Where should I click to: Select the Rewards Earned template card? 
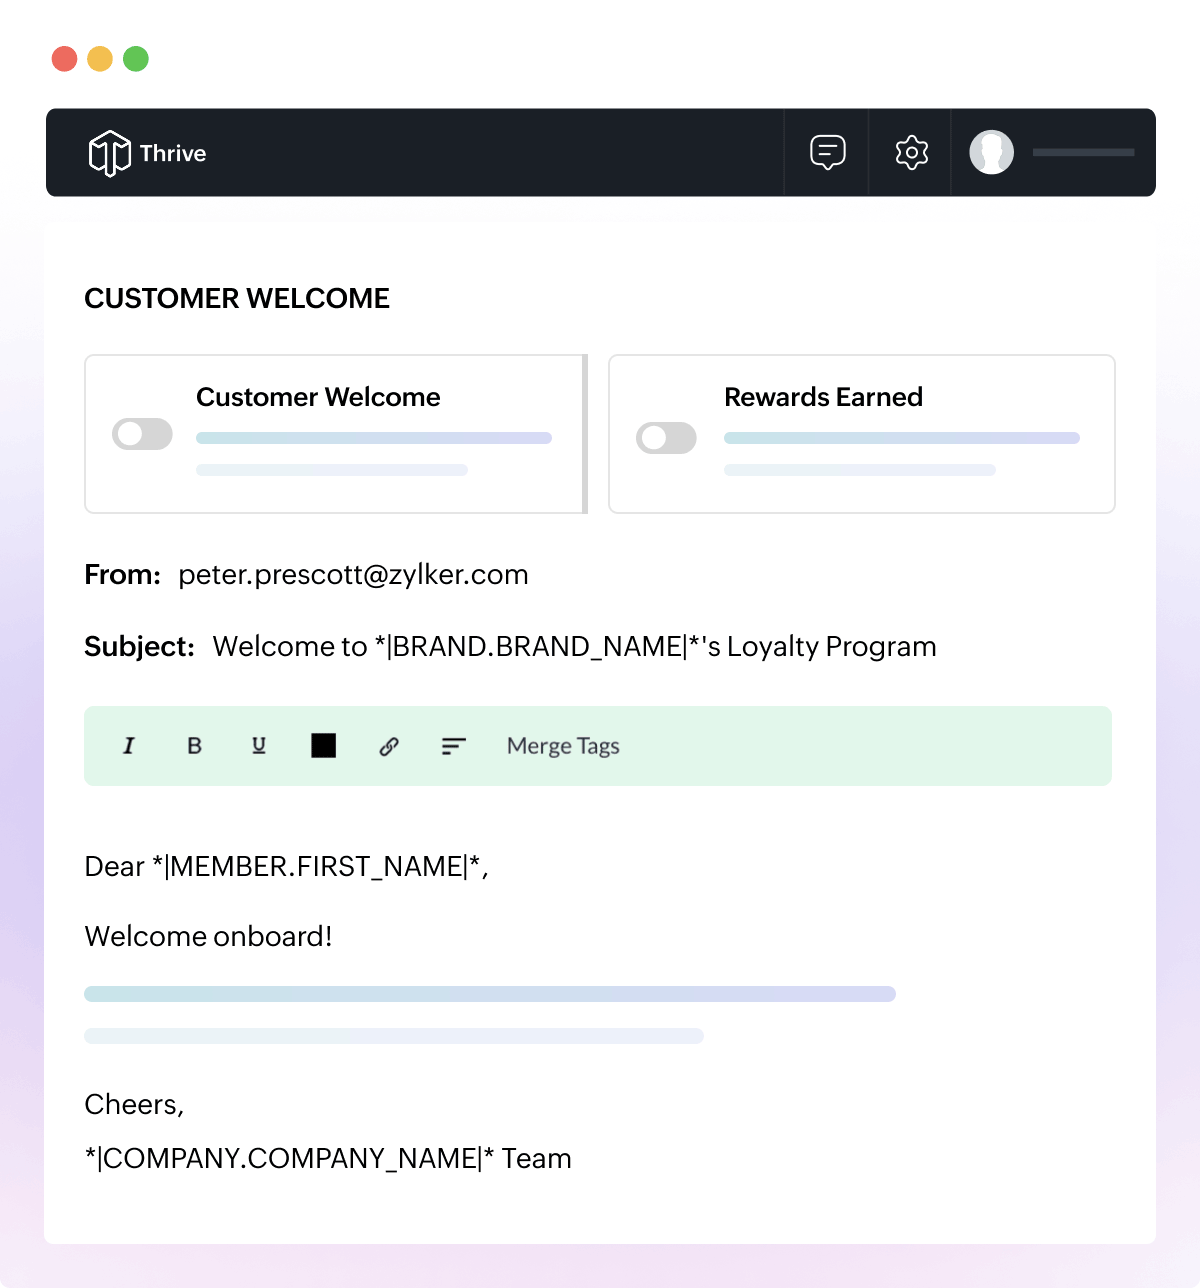click(861, 433)
